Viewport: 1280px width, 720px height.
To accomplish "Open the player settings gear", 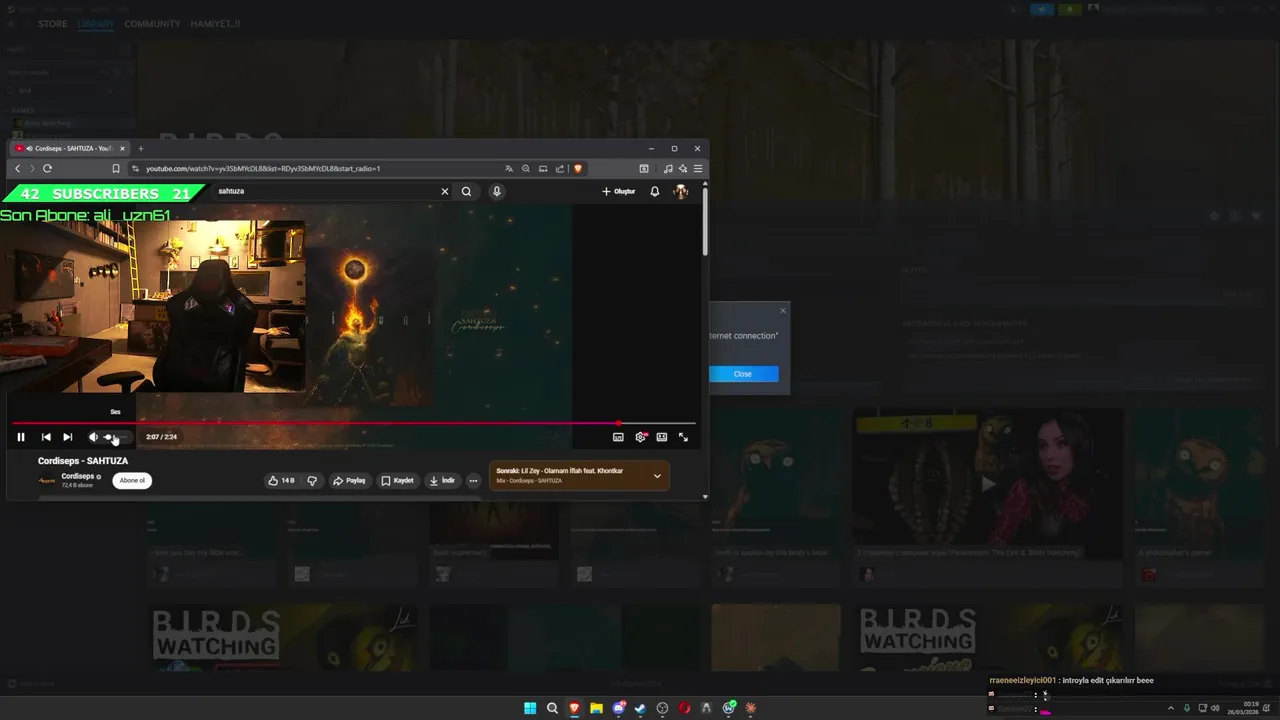I will pyautogui.click(x=641, y=437).
